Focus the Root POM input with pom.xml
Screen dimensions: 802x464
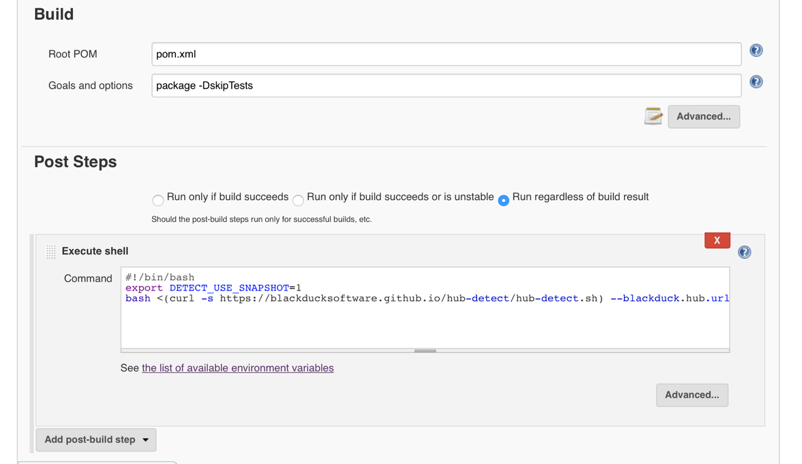446,54
